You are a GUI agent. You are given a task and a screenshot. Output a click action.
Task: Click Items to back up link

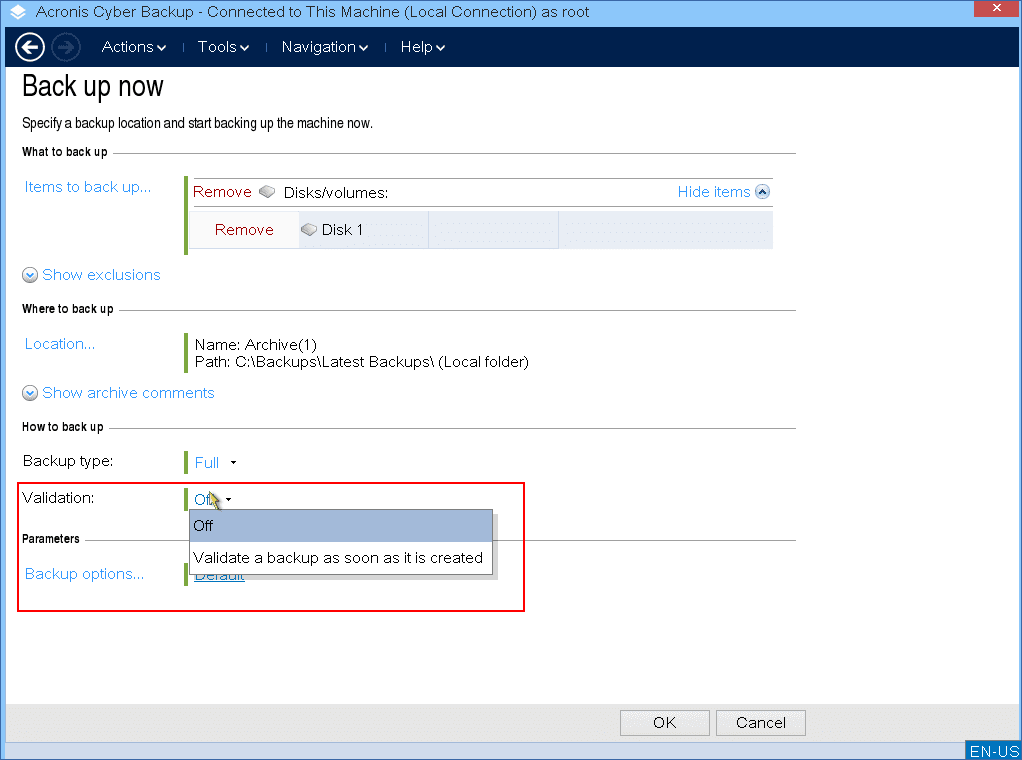pos(87,187)
